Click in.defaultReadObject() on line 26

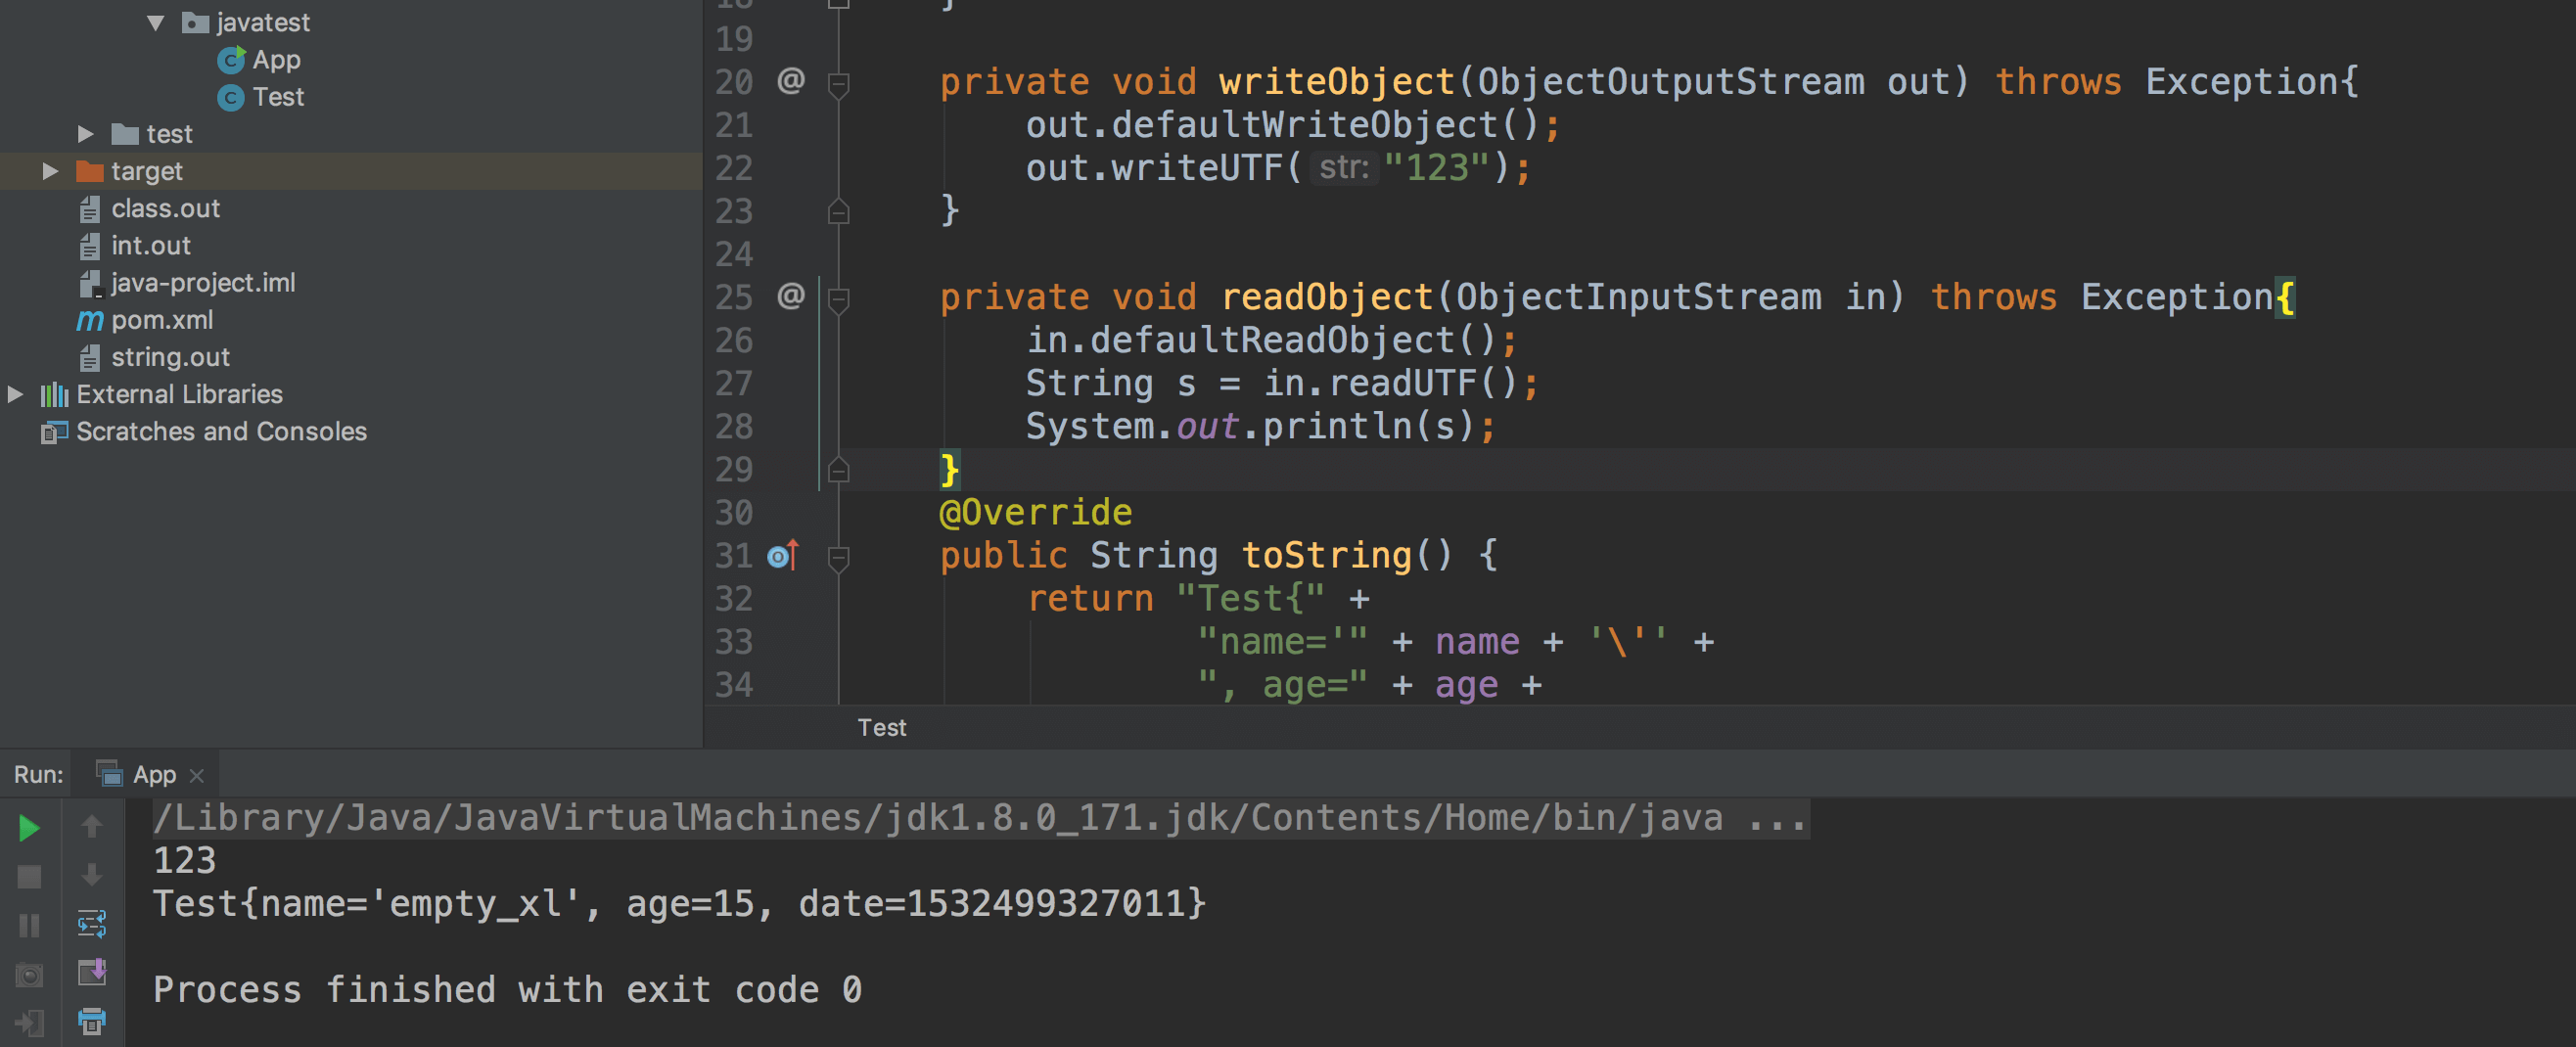1261,340
